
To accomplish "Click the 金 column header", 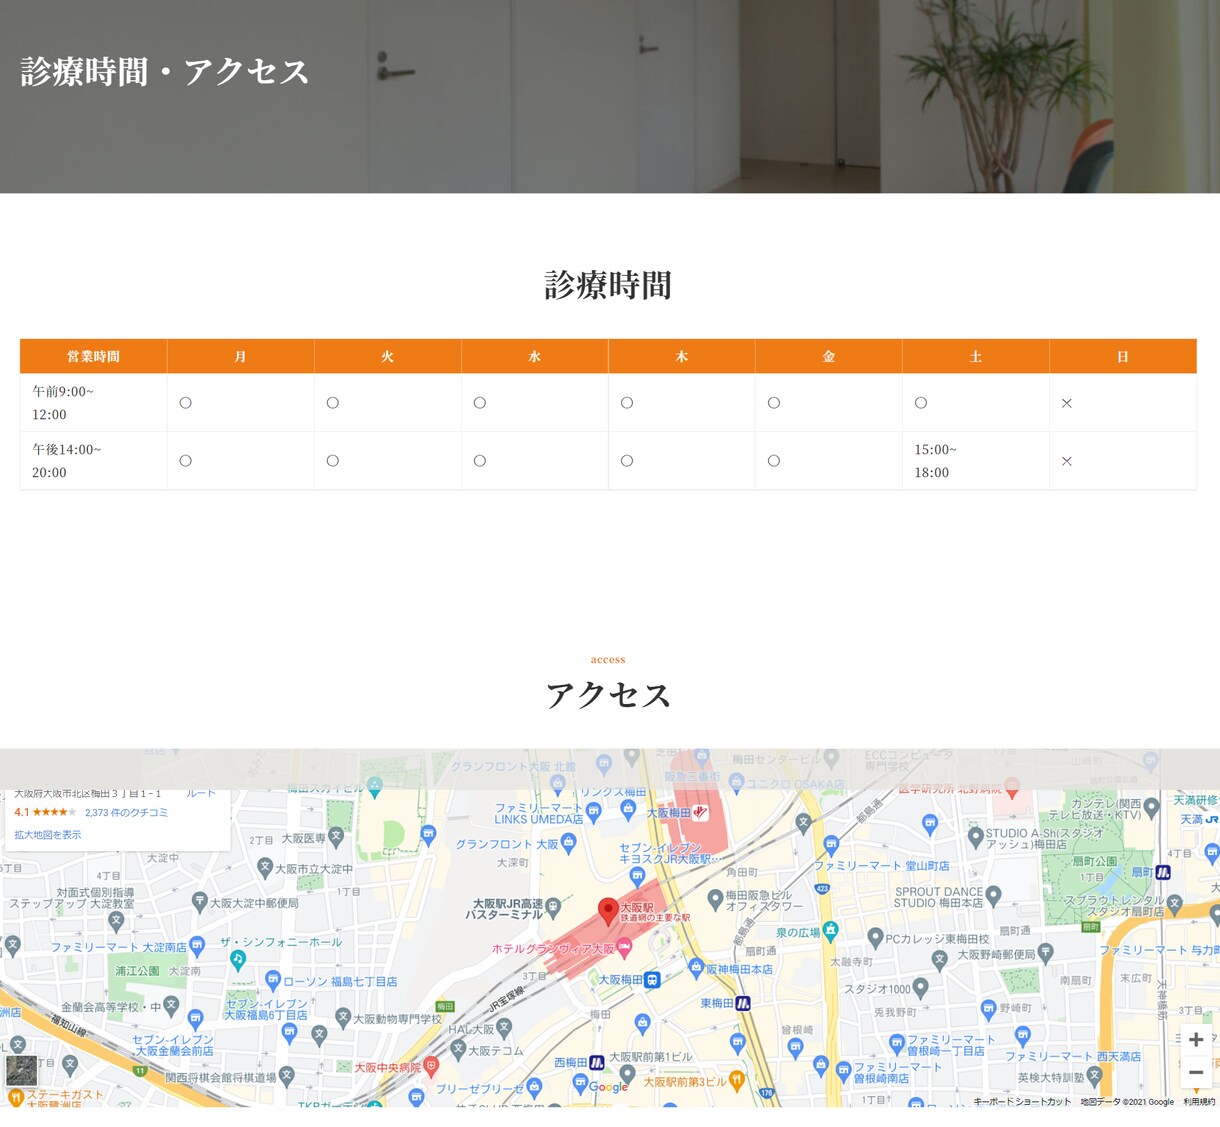I will [x=828, y=356].
